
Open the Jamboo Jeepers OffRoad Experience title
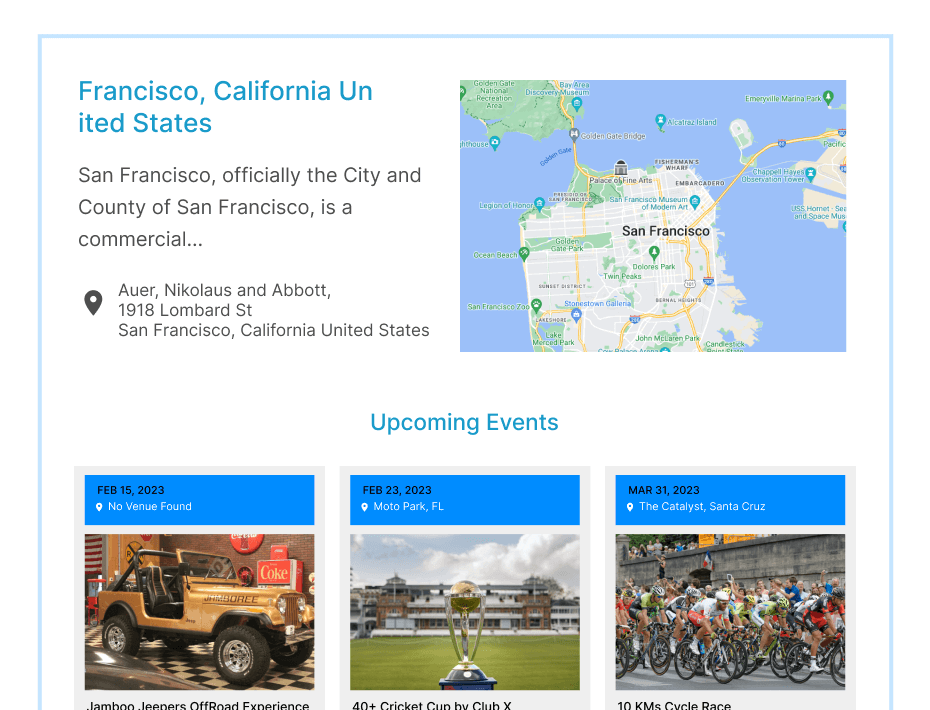click(x=198, y=704)
